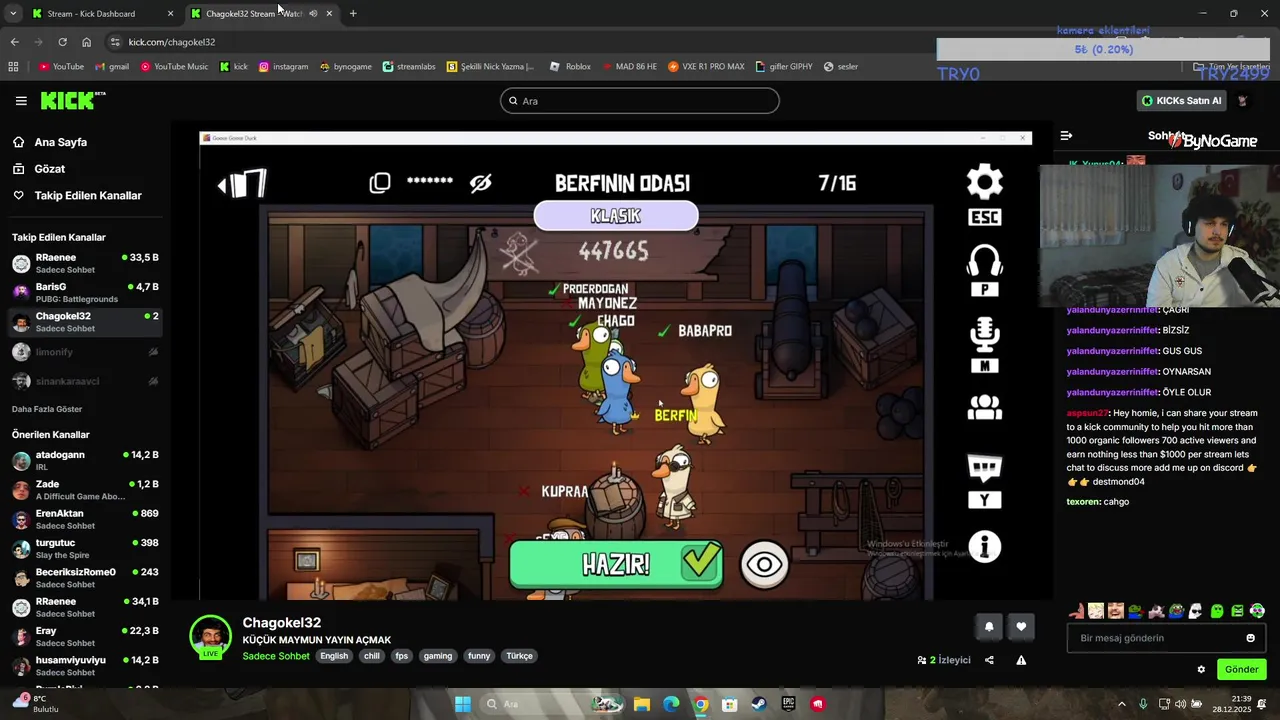Click the Türkçe tag
The height and width of the screenshot is (720, 1280).
519,656
